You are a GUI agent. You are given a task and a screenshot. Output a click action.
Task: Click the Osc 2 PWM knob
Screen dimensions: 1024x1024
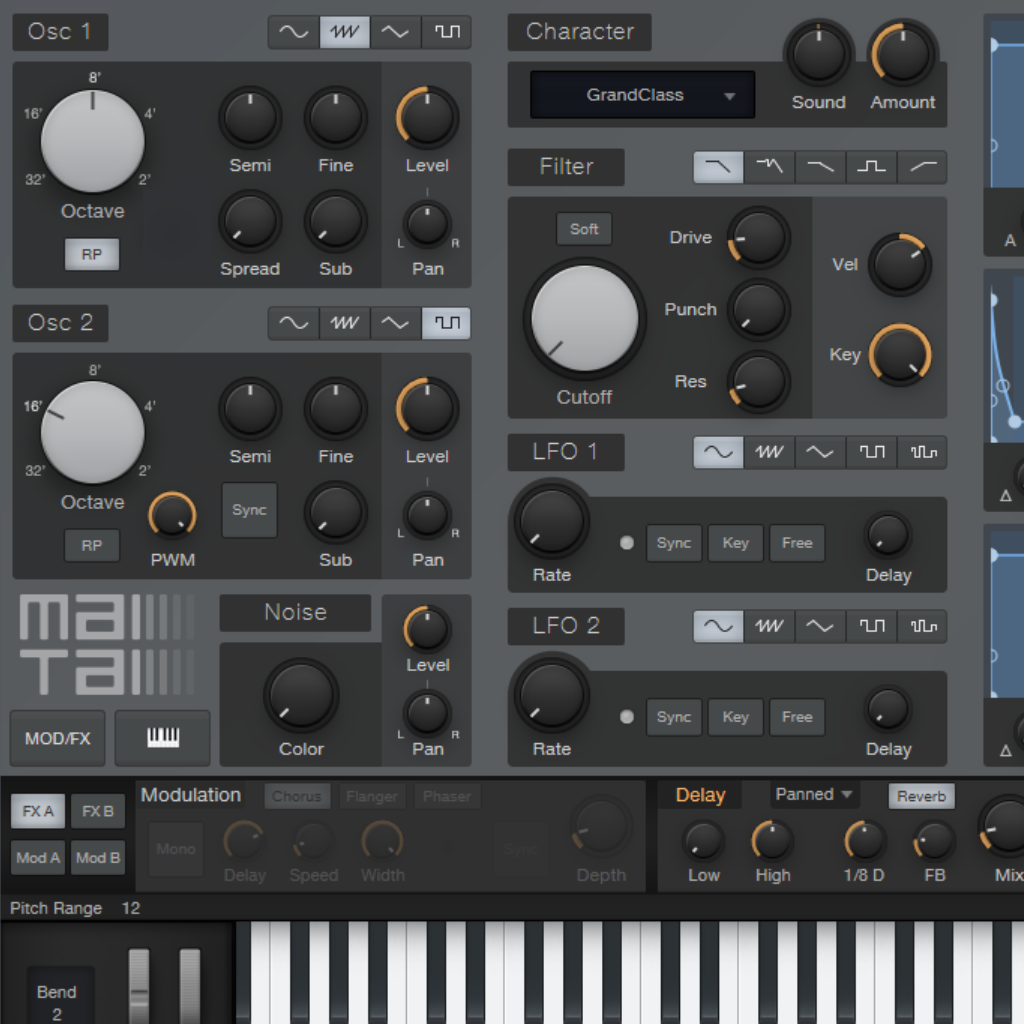[172, 516]
